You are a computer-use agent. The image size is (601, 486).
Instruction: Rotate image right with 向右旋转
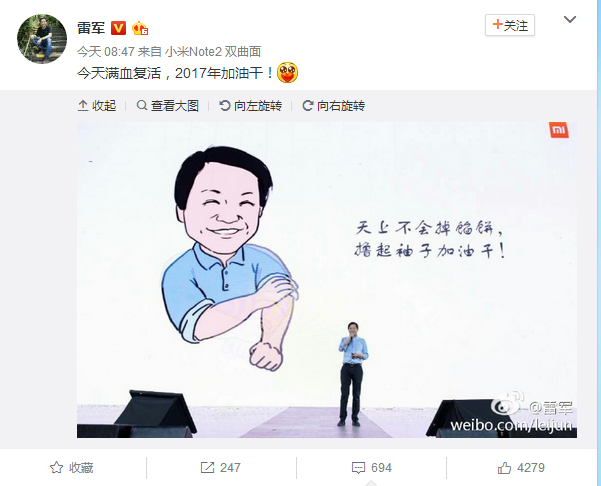click(x=333, y=106)
